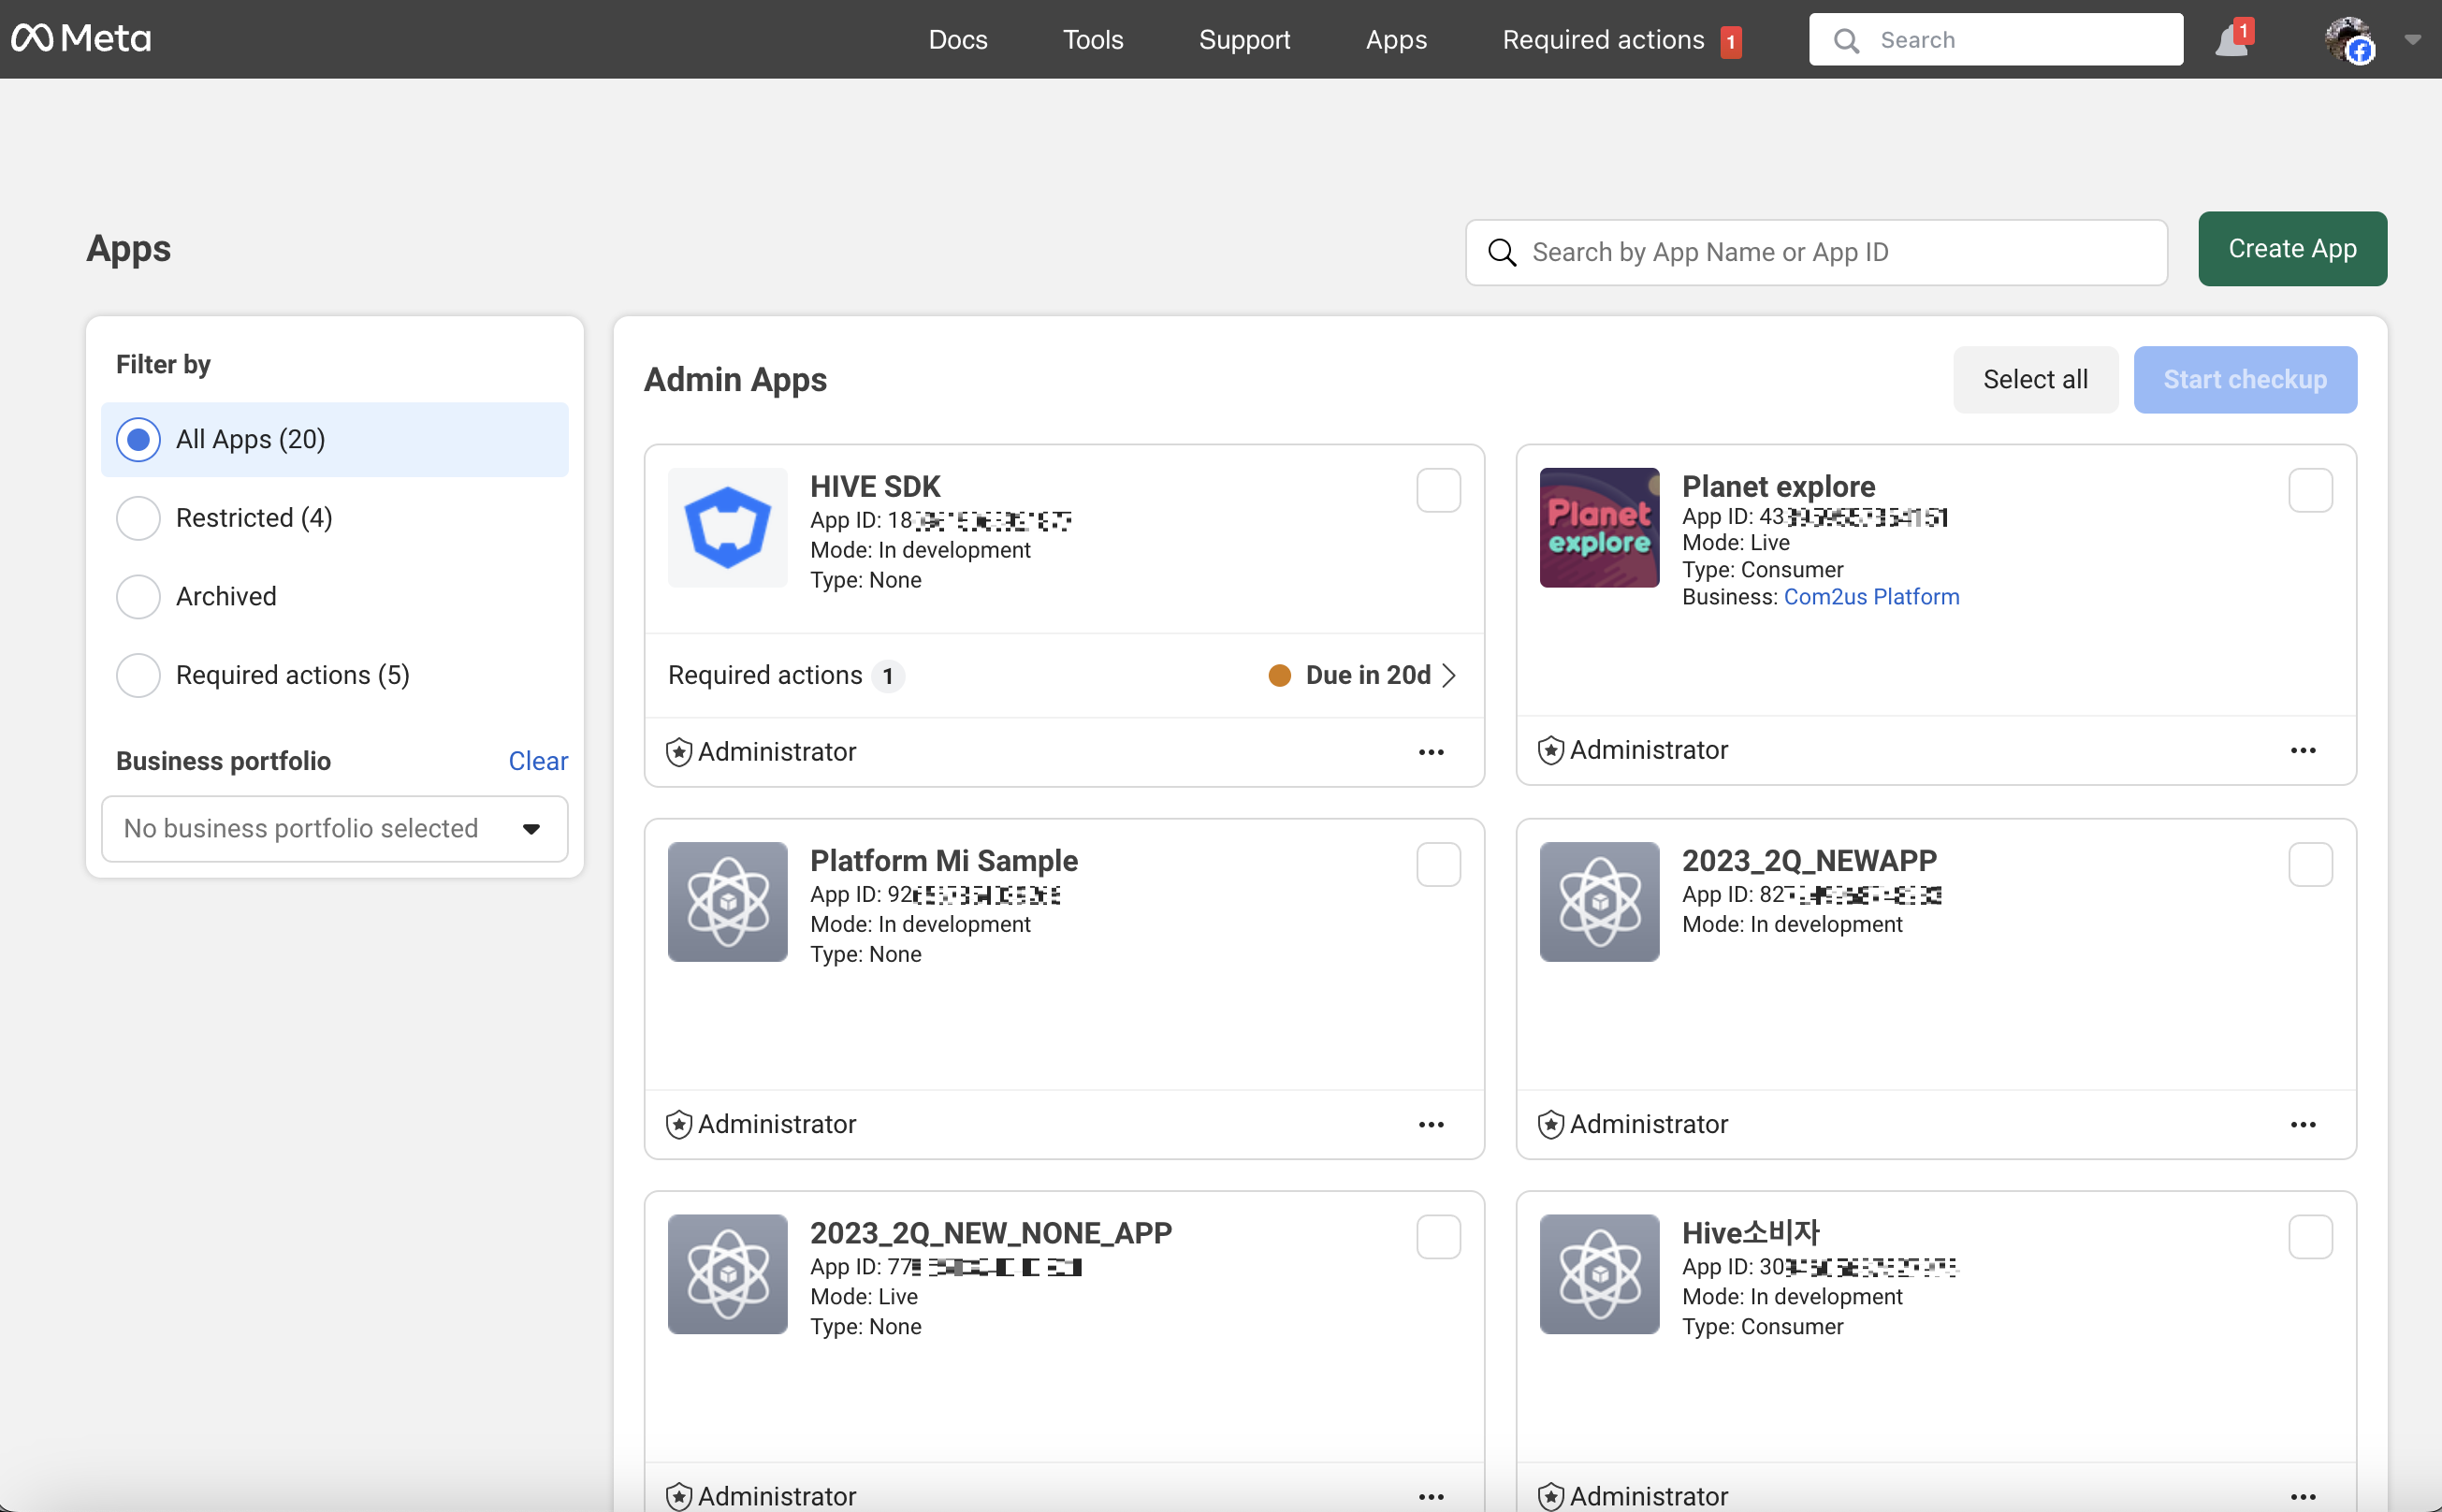Open HIVE SDK three-dot options menu
2442x1512 pixels.
pos(1431,752)
